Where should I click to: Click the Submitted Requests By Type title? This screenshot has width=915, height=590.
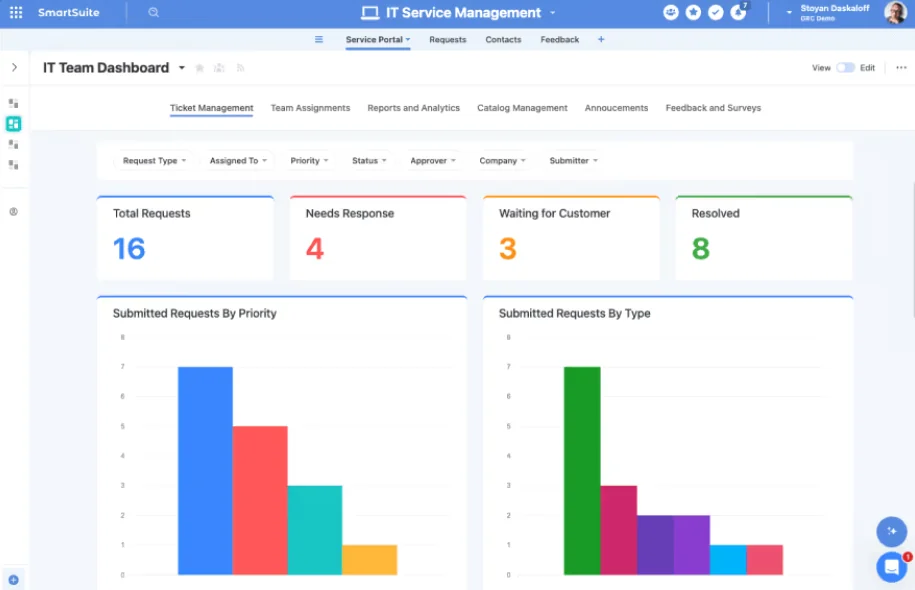(x=574, y=313)
